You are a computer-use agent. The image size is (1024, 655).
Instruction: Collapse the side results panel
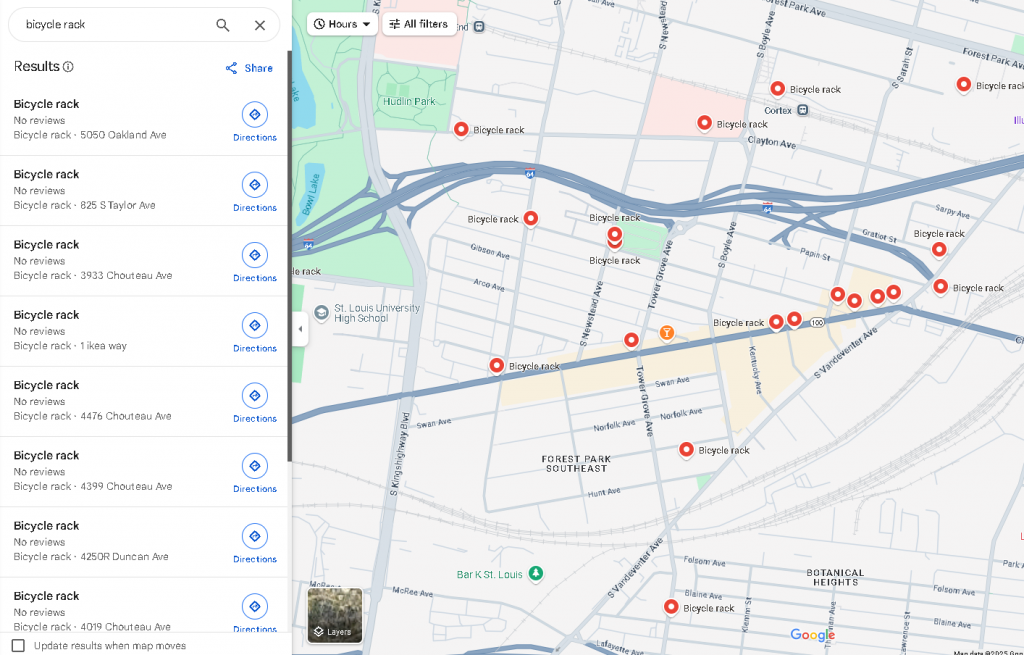tap(299, 329)
